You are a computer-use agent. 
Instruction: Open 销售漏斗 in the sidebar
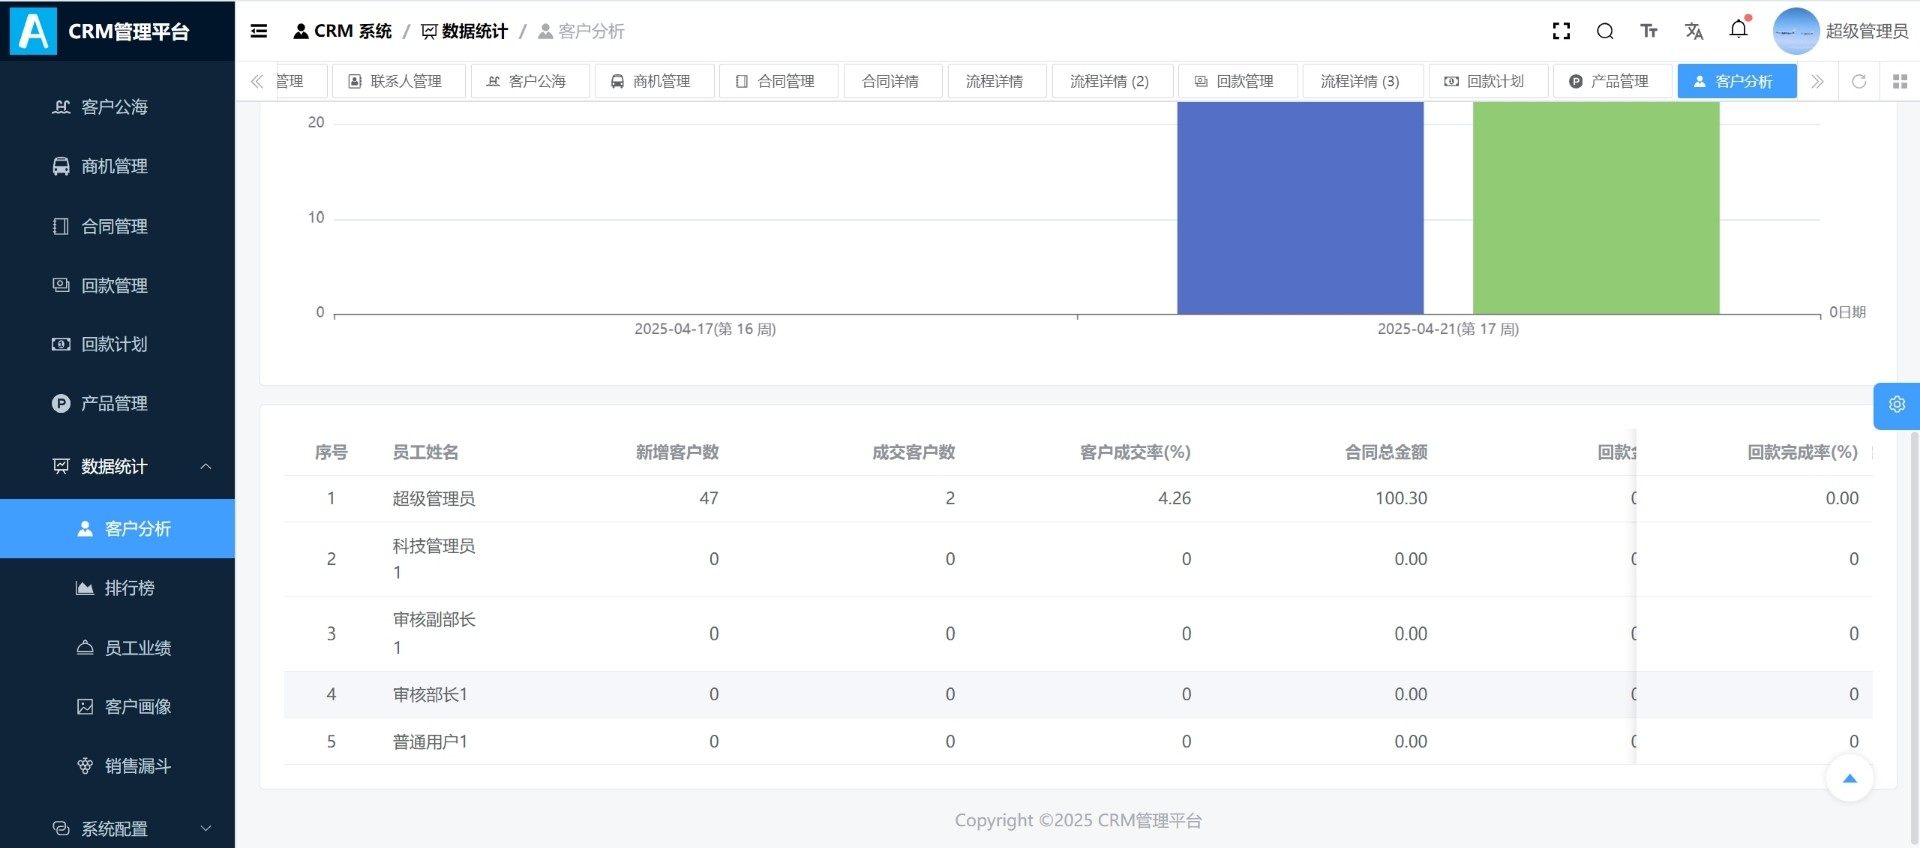tap(137, 766)
